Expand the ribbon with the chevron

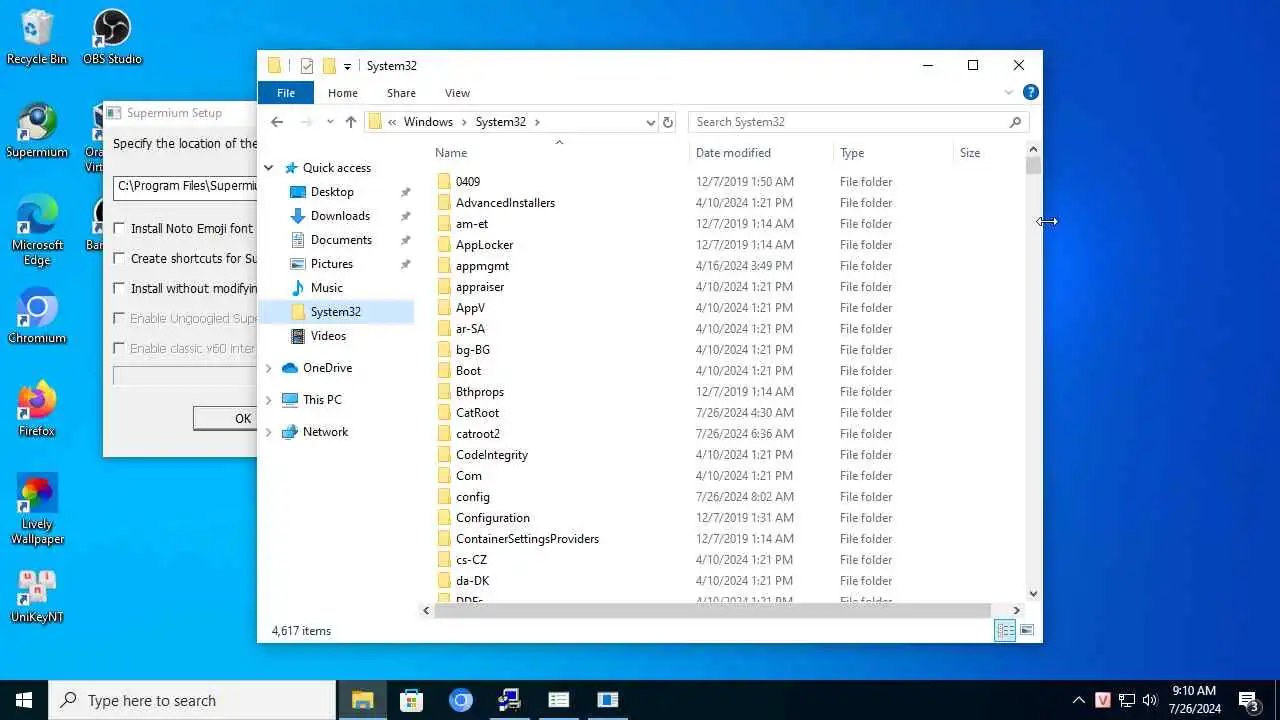(x=1009, y=92)
